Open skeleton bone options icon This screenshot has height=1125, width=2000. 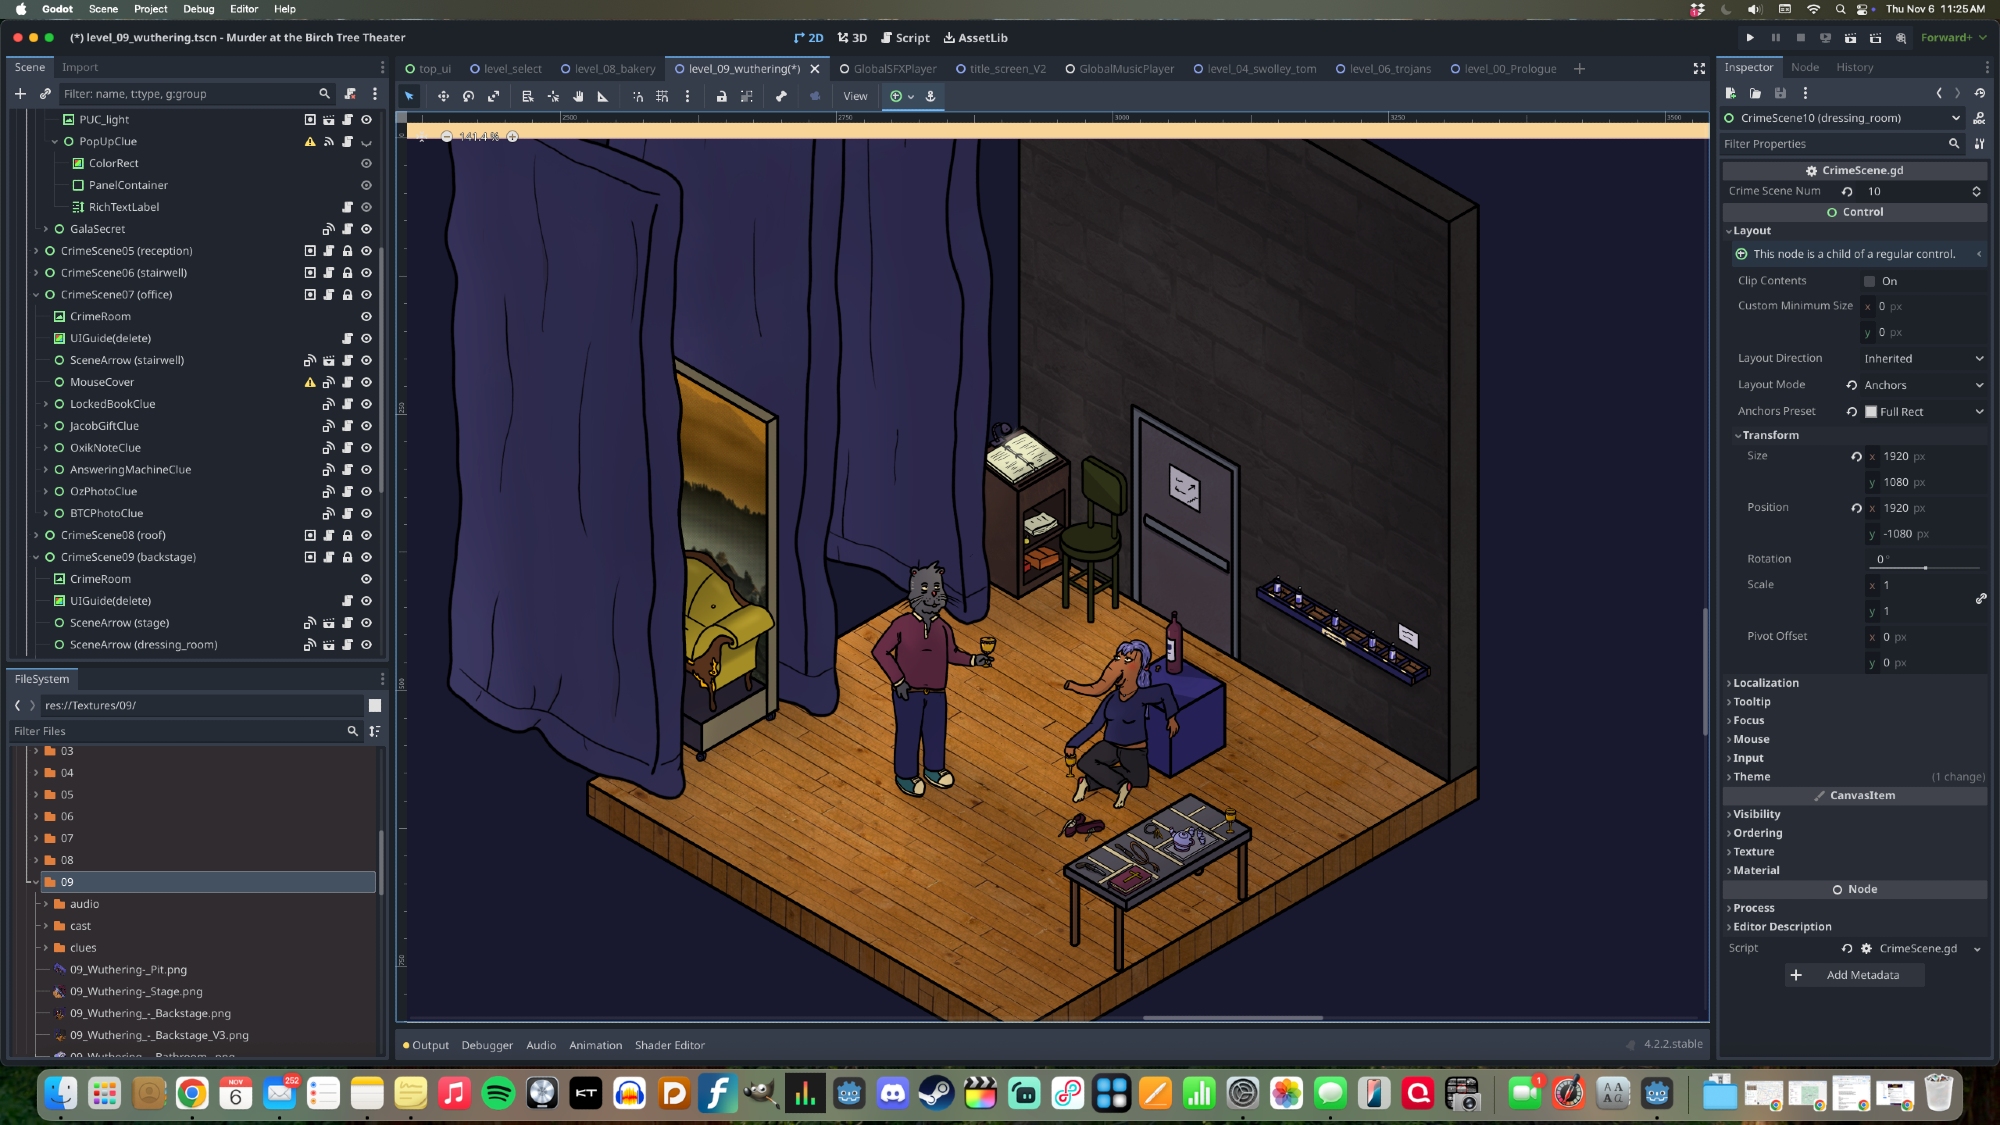tap(781, 96)
